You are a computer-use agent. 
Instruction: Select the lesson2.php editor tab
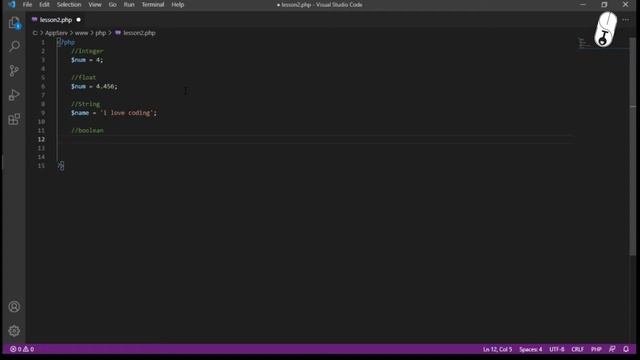pyautogui.click(x=56, y=20)
